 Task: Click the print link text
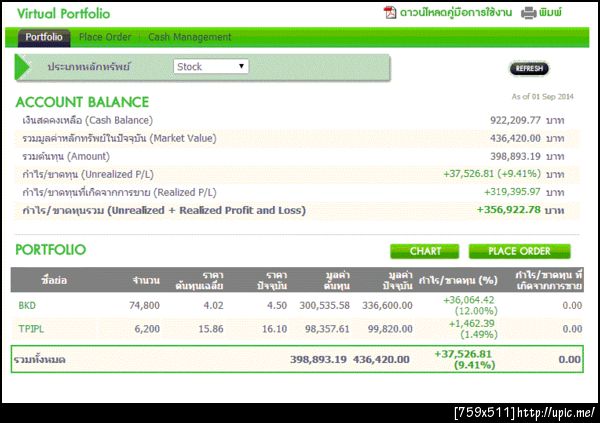[x=551, y=13]
